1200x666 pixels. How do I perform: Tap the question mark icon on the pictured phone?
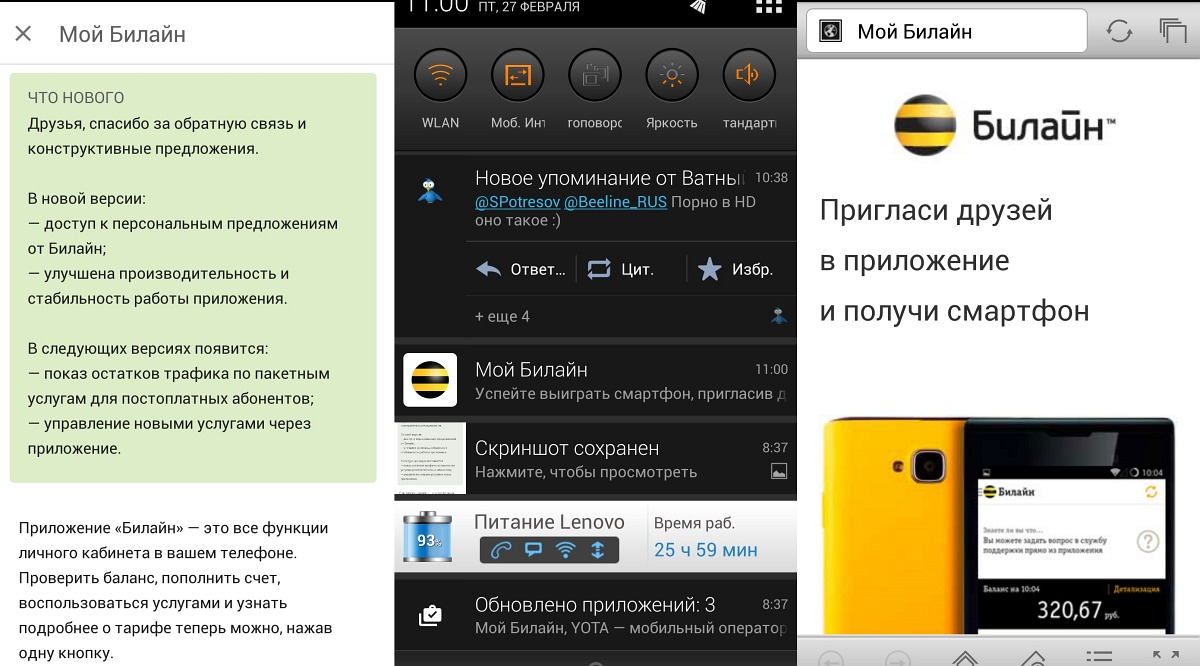coord(1148,543)
